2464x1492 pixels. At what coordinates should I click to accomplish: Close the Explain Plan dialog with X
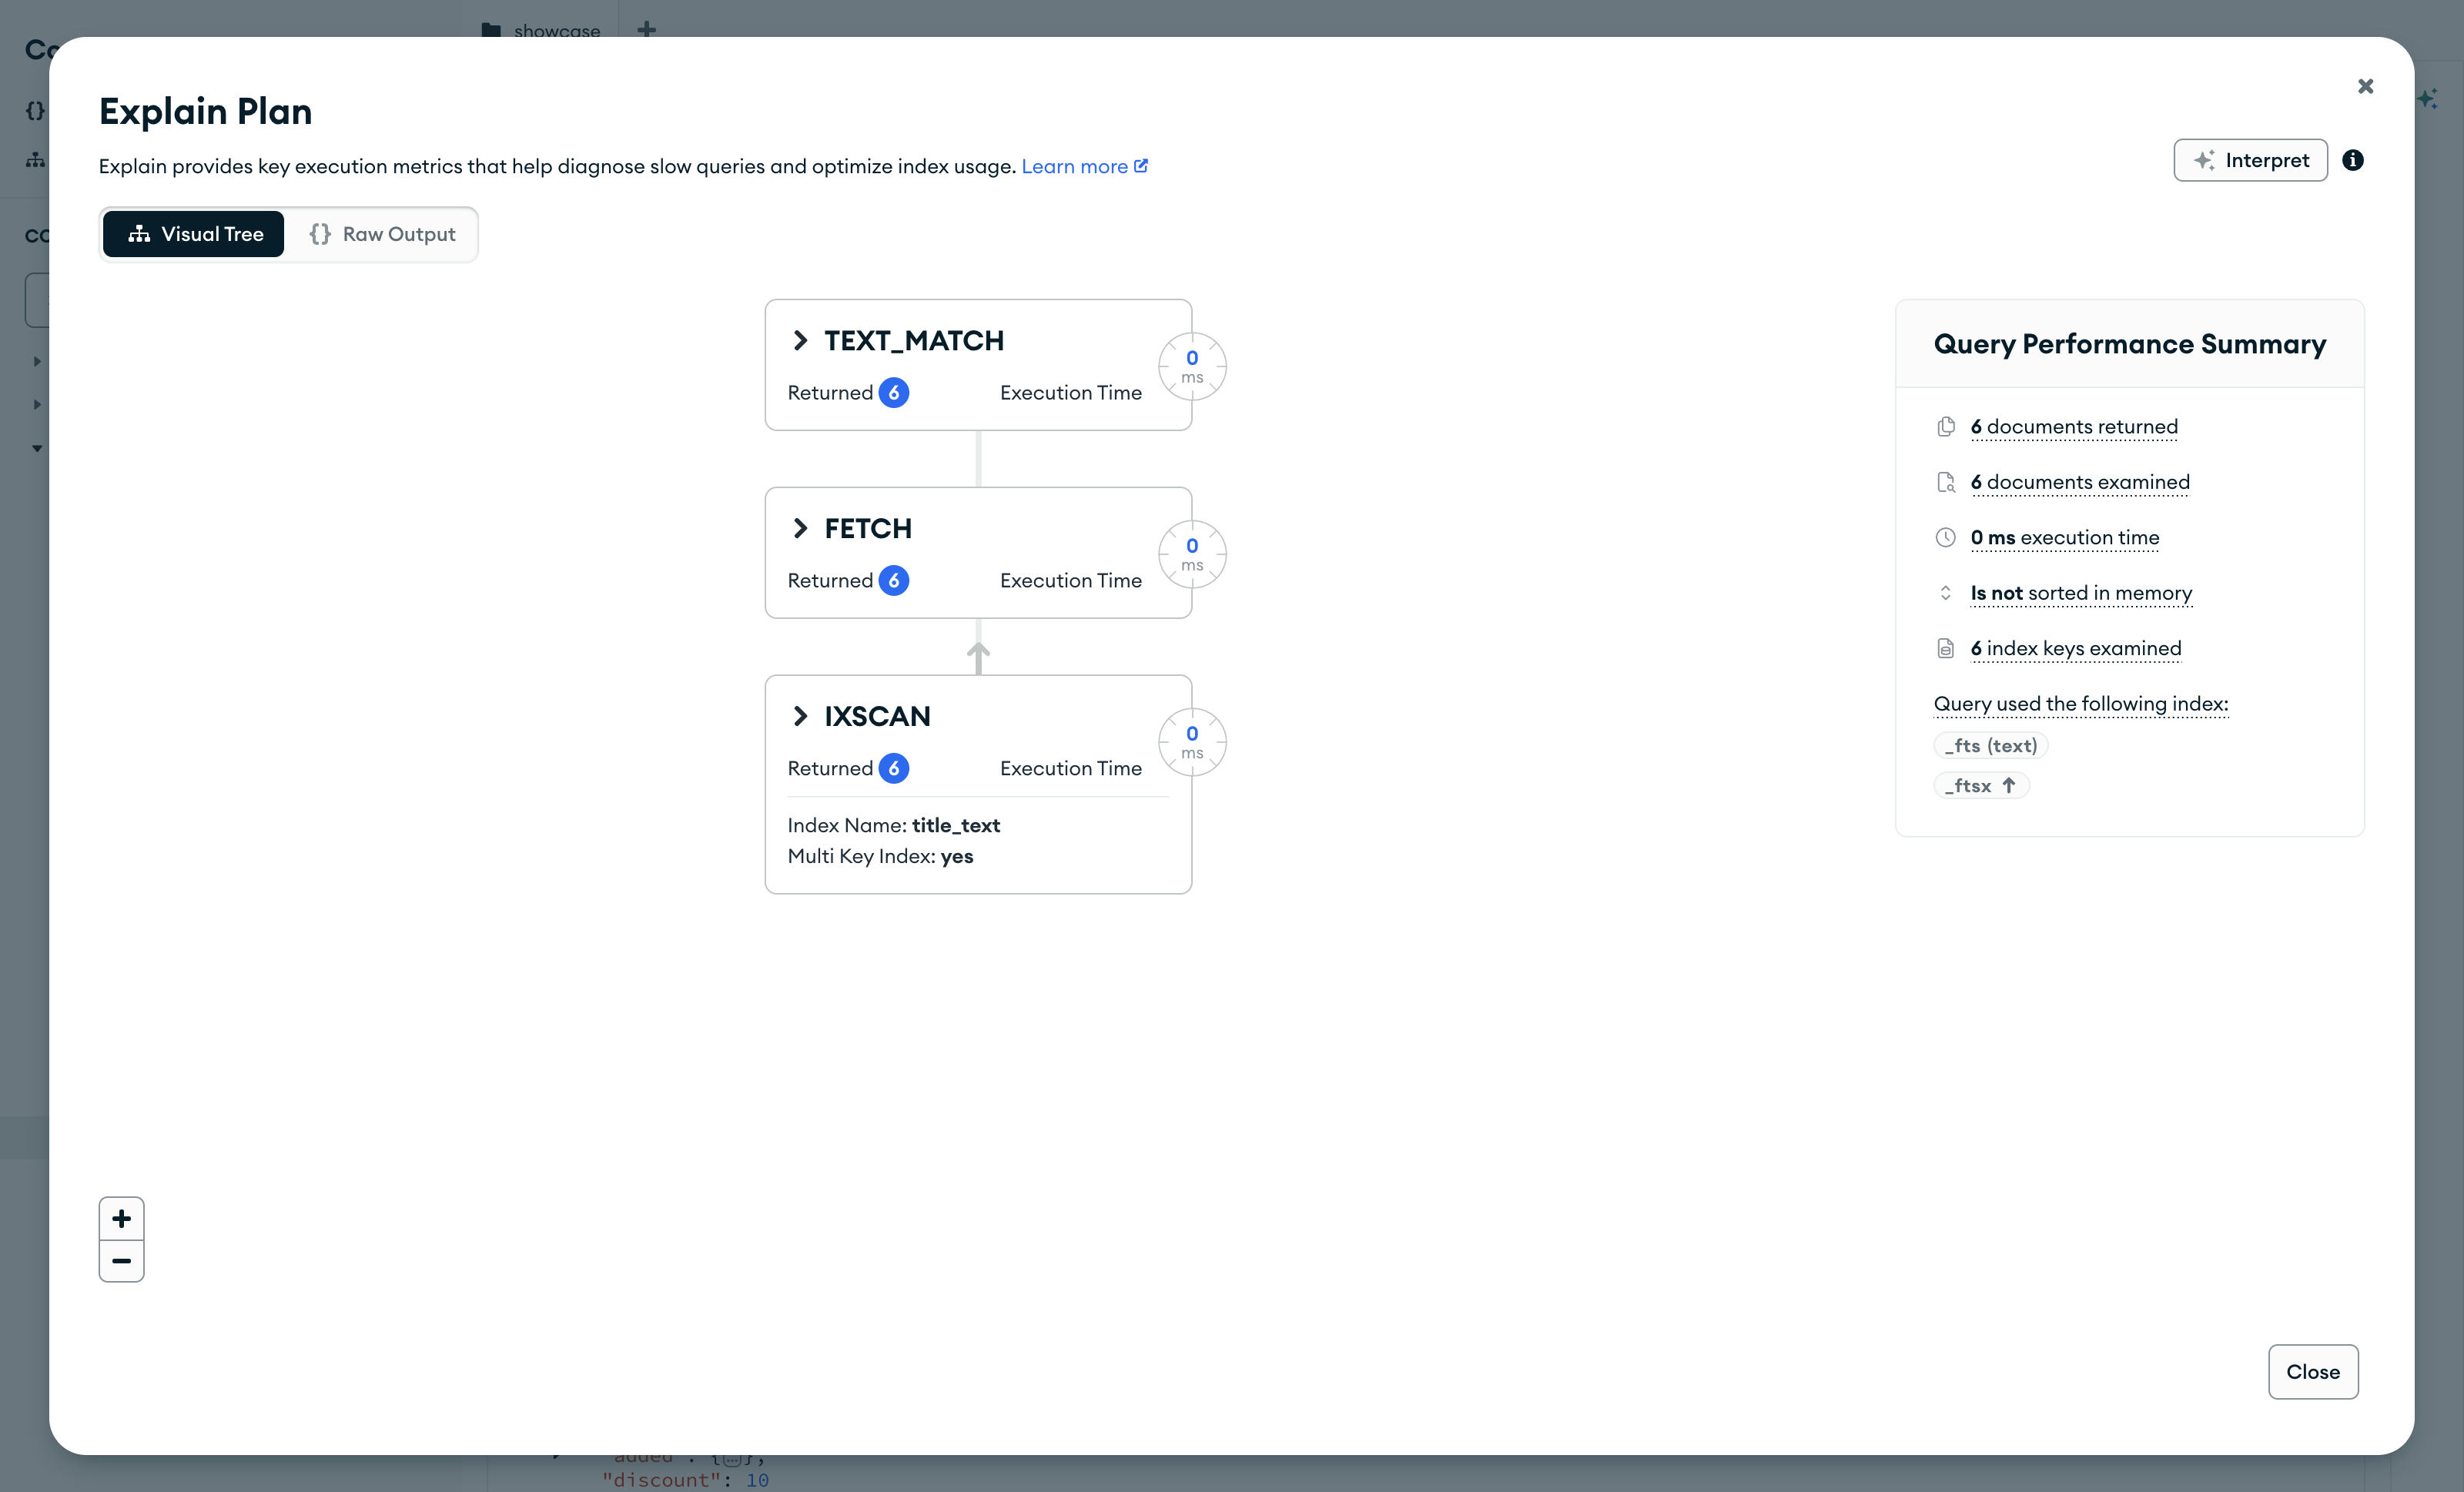pyautogui.click(x=2365, y=86)
